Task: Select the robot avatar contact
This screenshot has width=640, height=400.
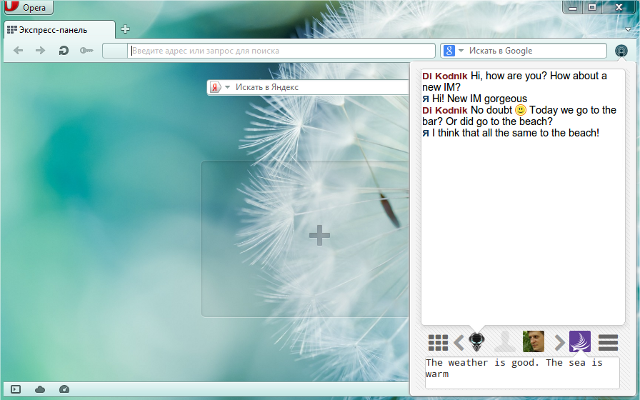Action: 479,341
